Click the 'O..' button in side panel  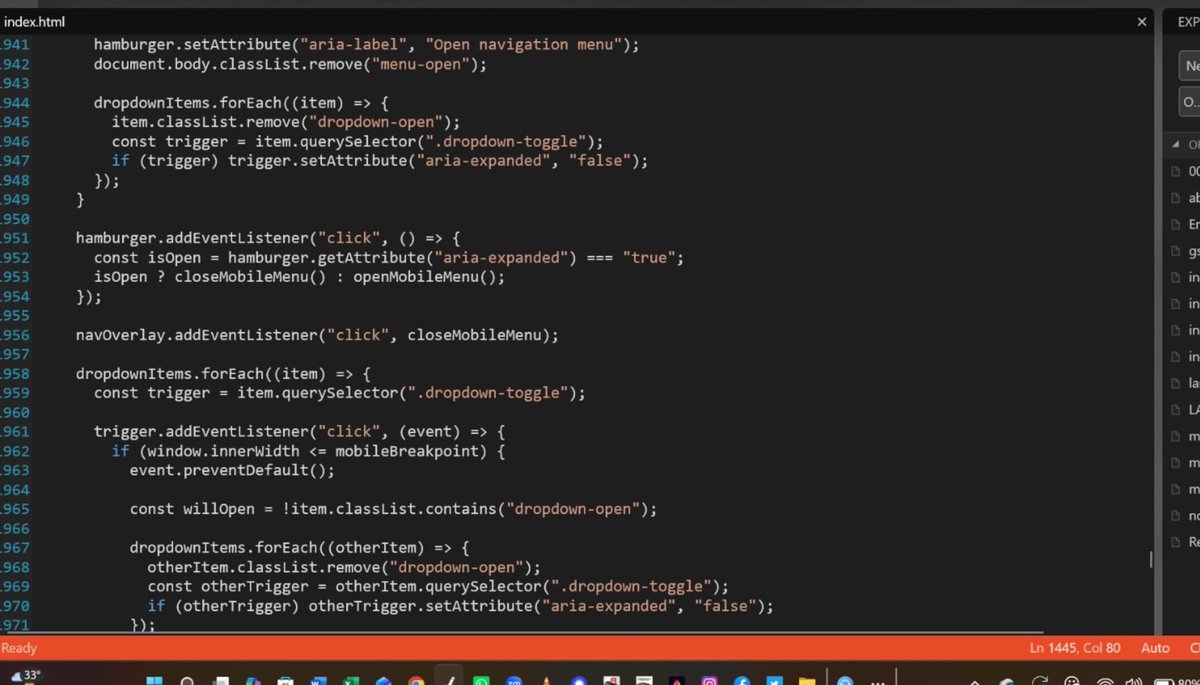coord(1190,102)
